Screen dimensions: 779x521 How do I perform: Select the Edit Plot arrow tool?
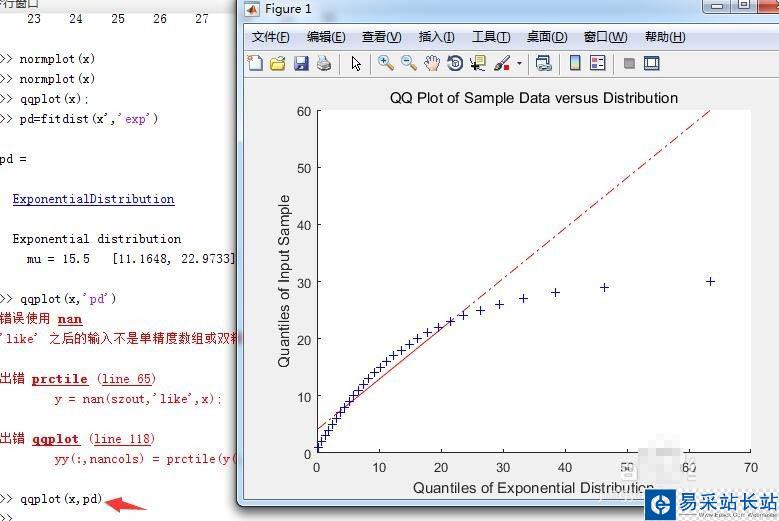tap(356, 64)
